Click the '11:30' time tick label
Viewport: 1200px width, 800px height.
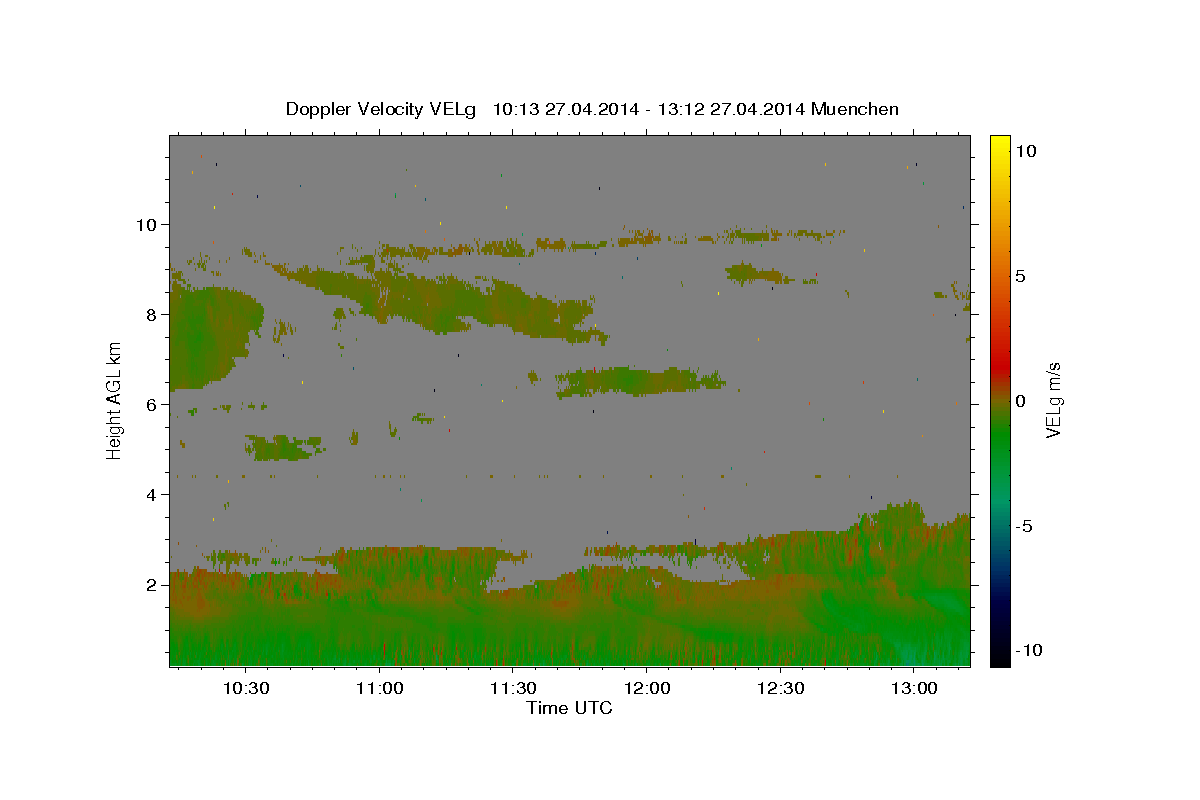pyautogui.click(x=512, y=689)
